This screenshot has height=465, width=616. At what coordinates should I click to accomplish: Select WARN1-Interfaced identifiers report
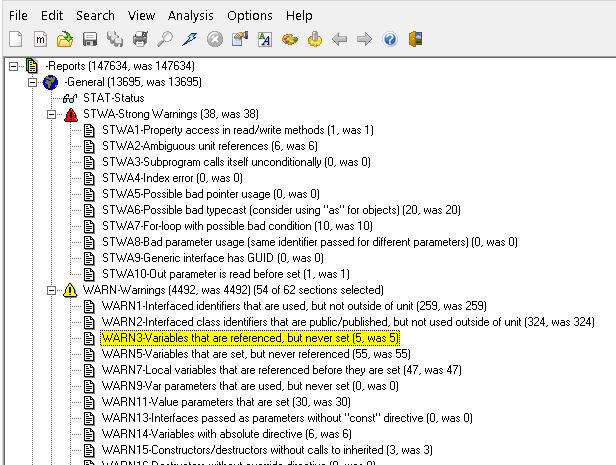point(294,306)
